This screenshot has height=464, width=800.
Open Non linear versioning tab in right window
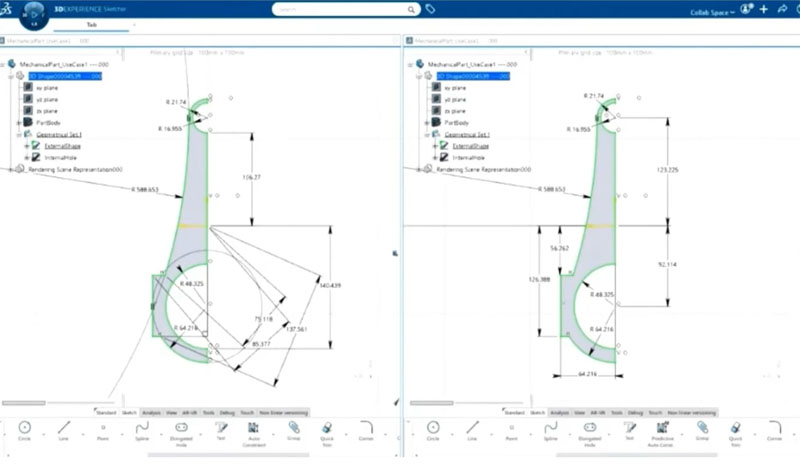coord(692,412)
